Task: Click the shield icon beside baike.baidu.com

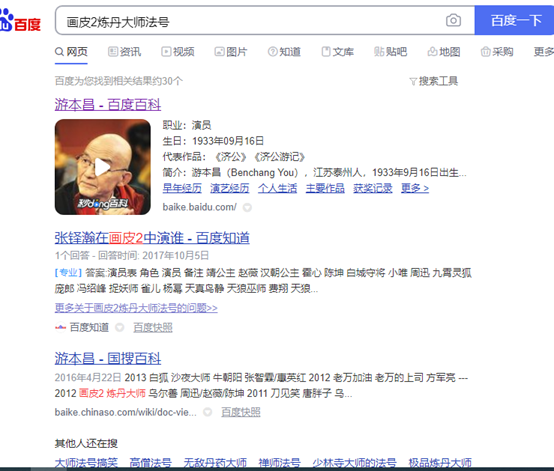Action: pyautogui.click(x=247, y=207)
